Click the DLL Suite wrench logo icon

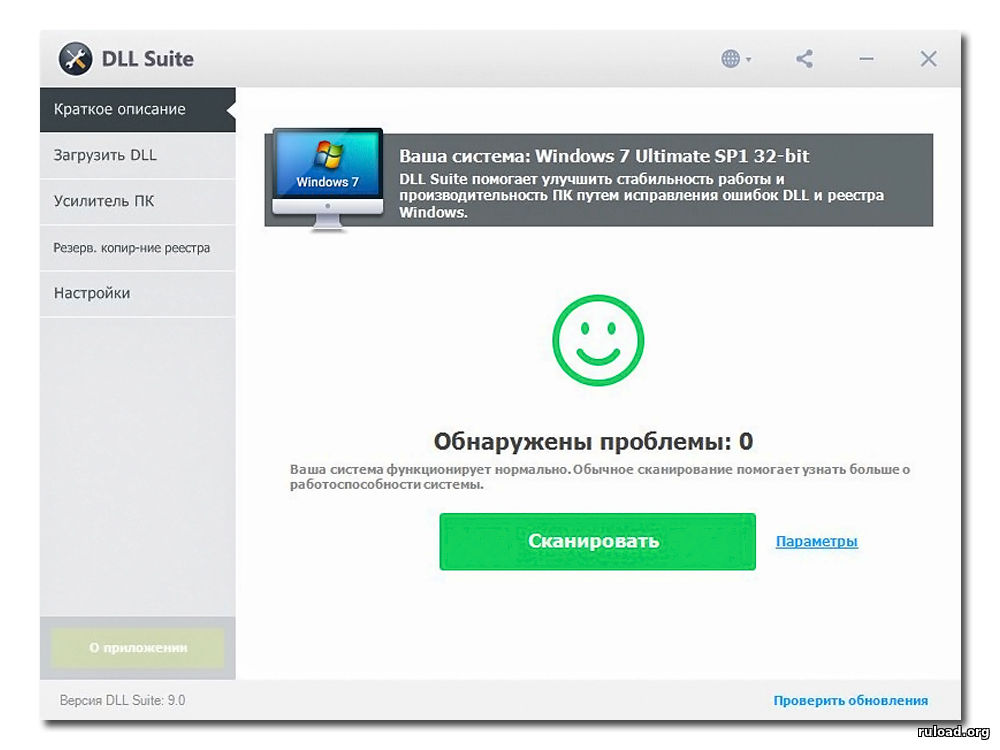(x=75, y=59)
